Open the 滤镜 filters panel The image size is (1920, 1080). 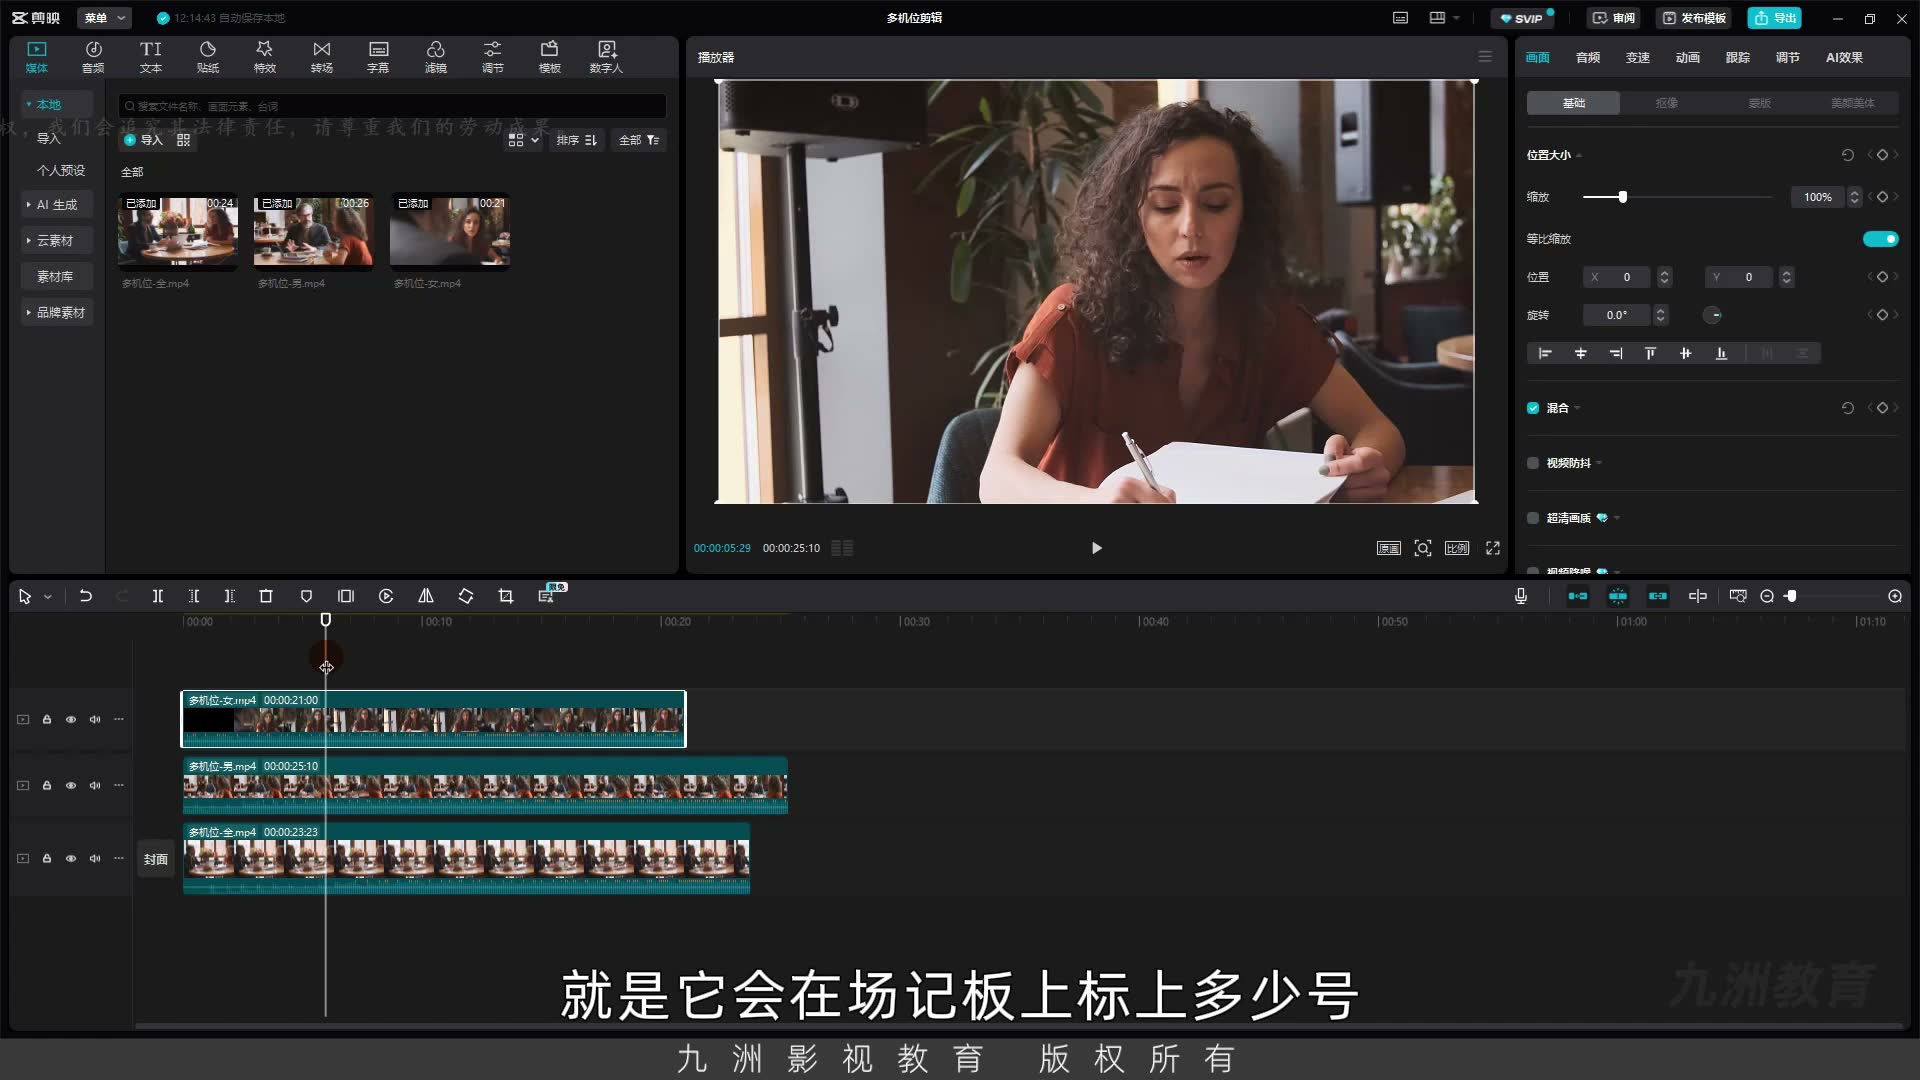[x=435, y=57]
